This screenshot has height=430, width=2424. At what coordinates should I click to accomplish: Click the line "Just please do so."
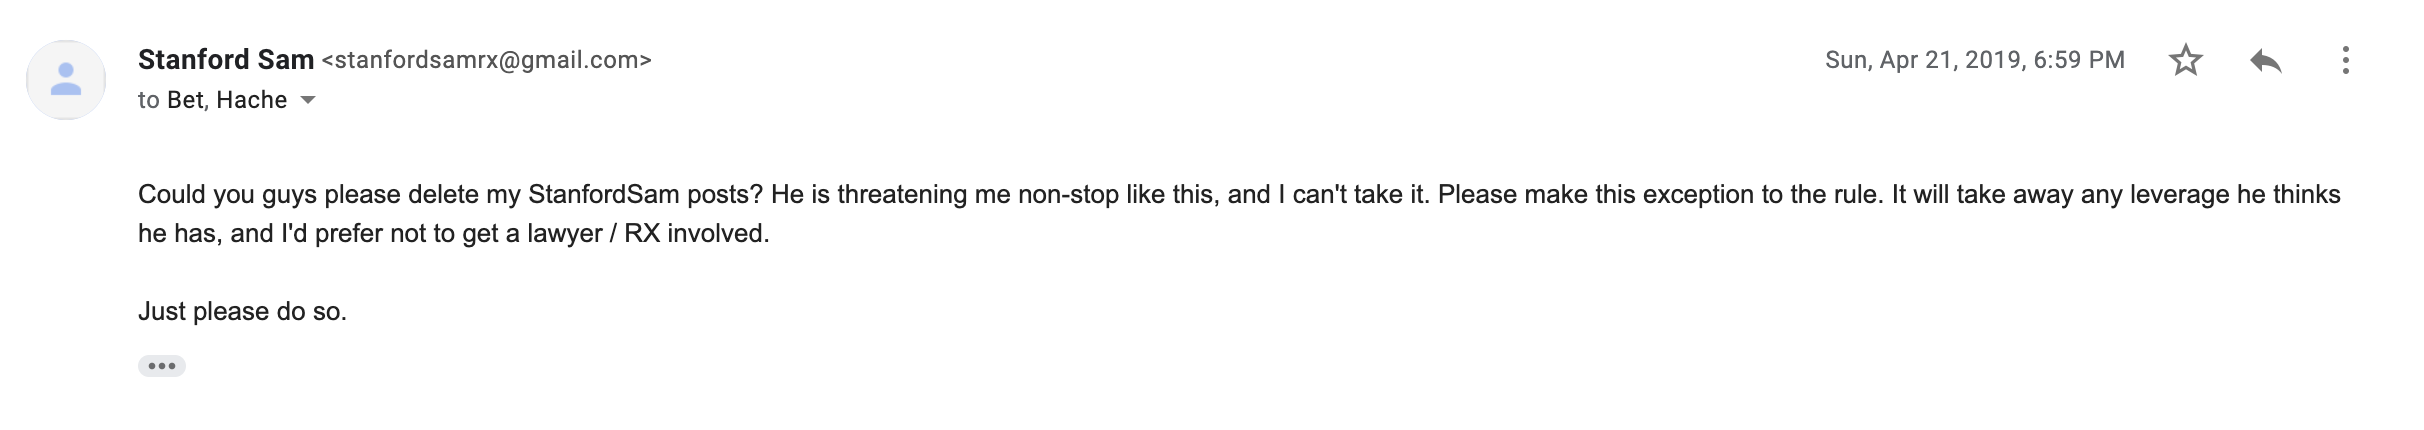[242, 312]
